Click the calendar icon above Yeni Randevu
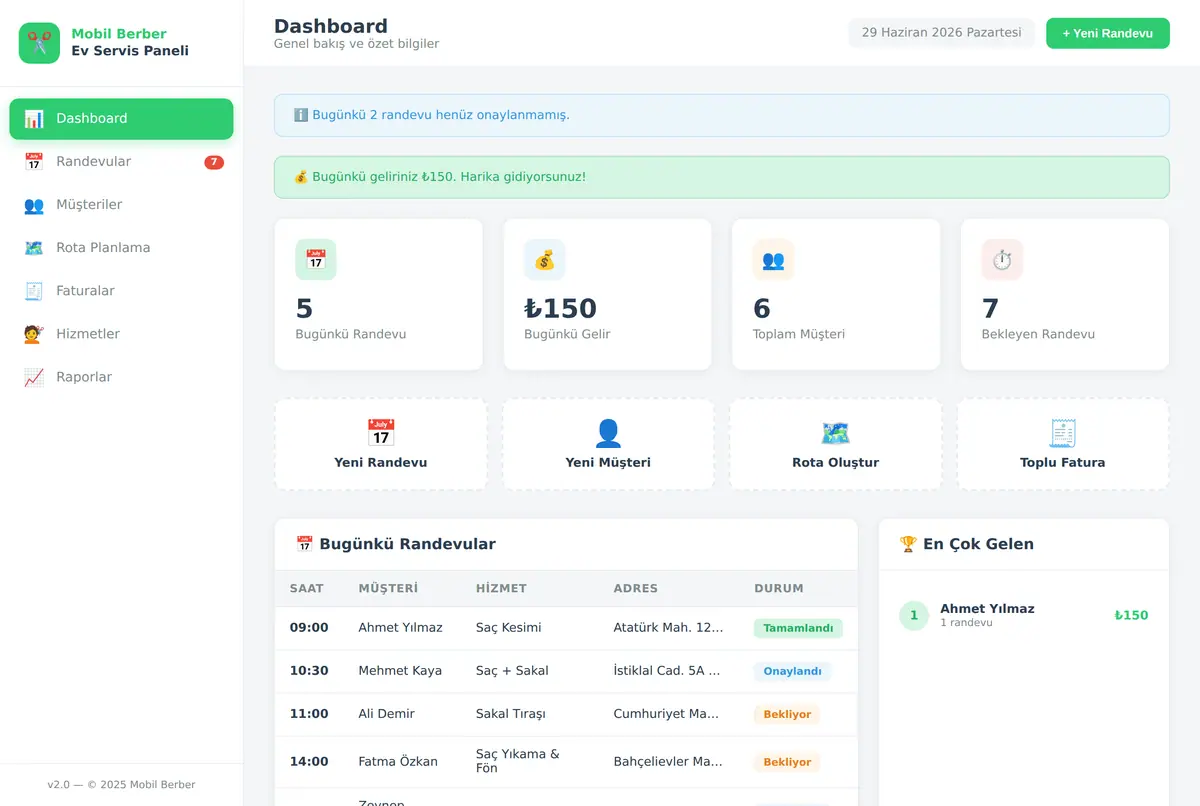The width and height of the screenshot is (1200, 806). pos(381,433)
